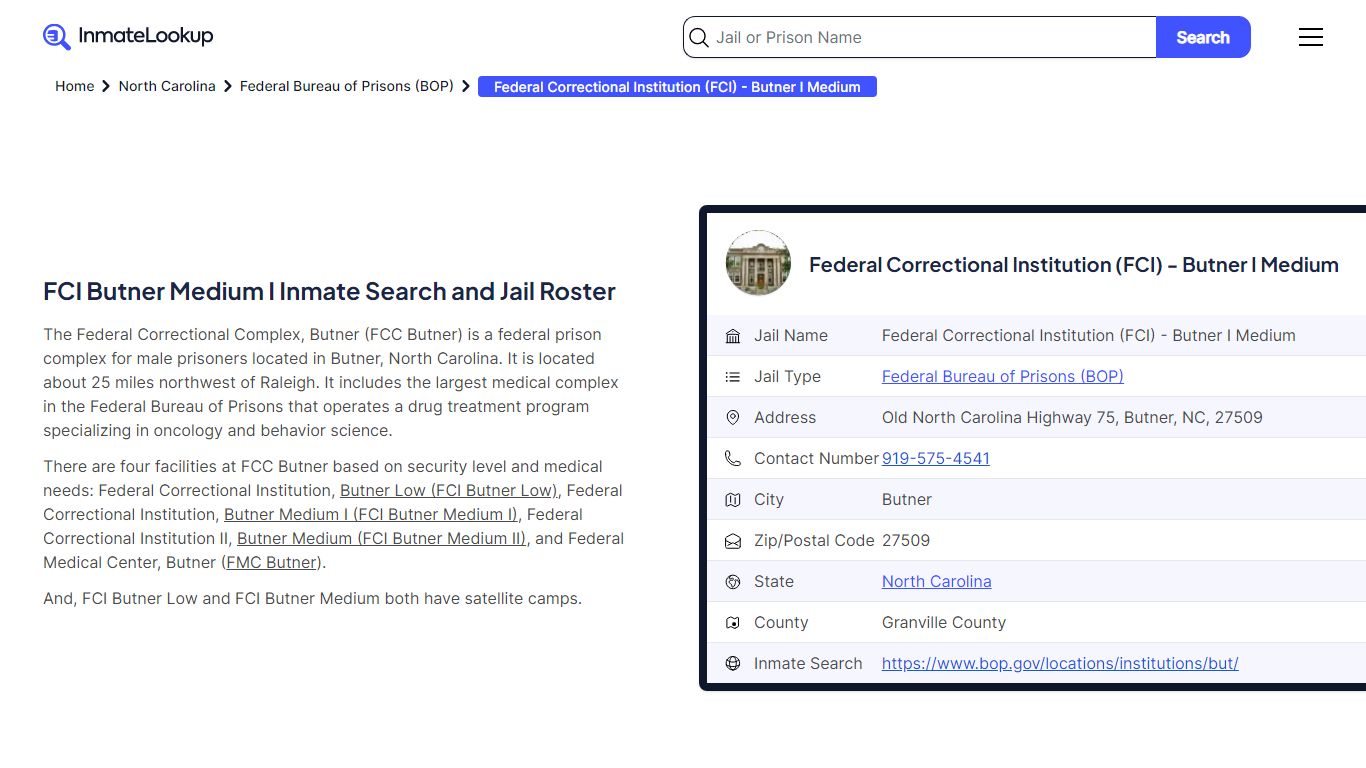Open the FMC Butner link
1366x768 pixels.
tap(271, 562)
